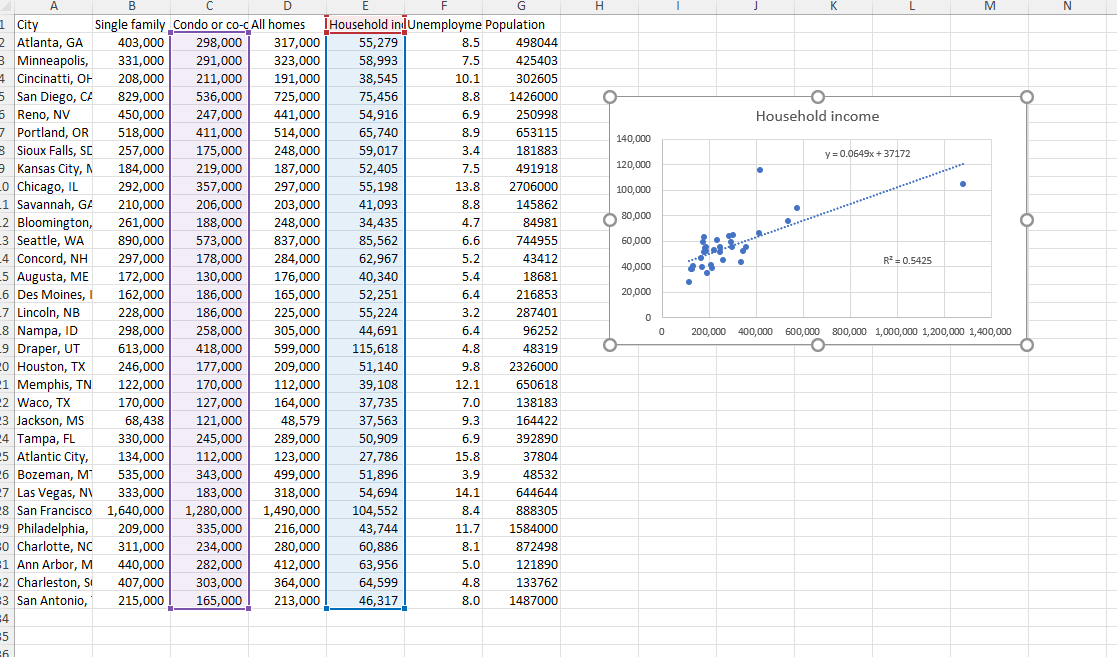Click single family value 1,640,000

pyautogui.click(x=132, y=510)
